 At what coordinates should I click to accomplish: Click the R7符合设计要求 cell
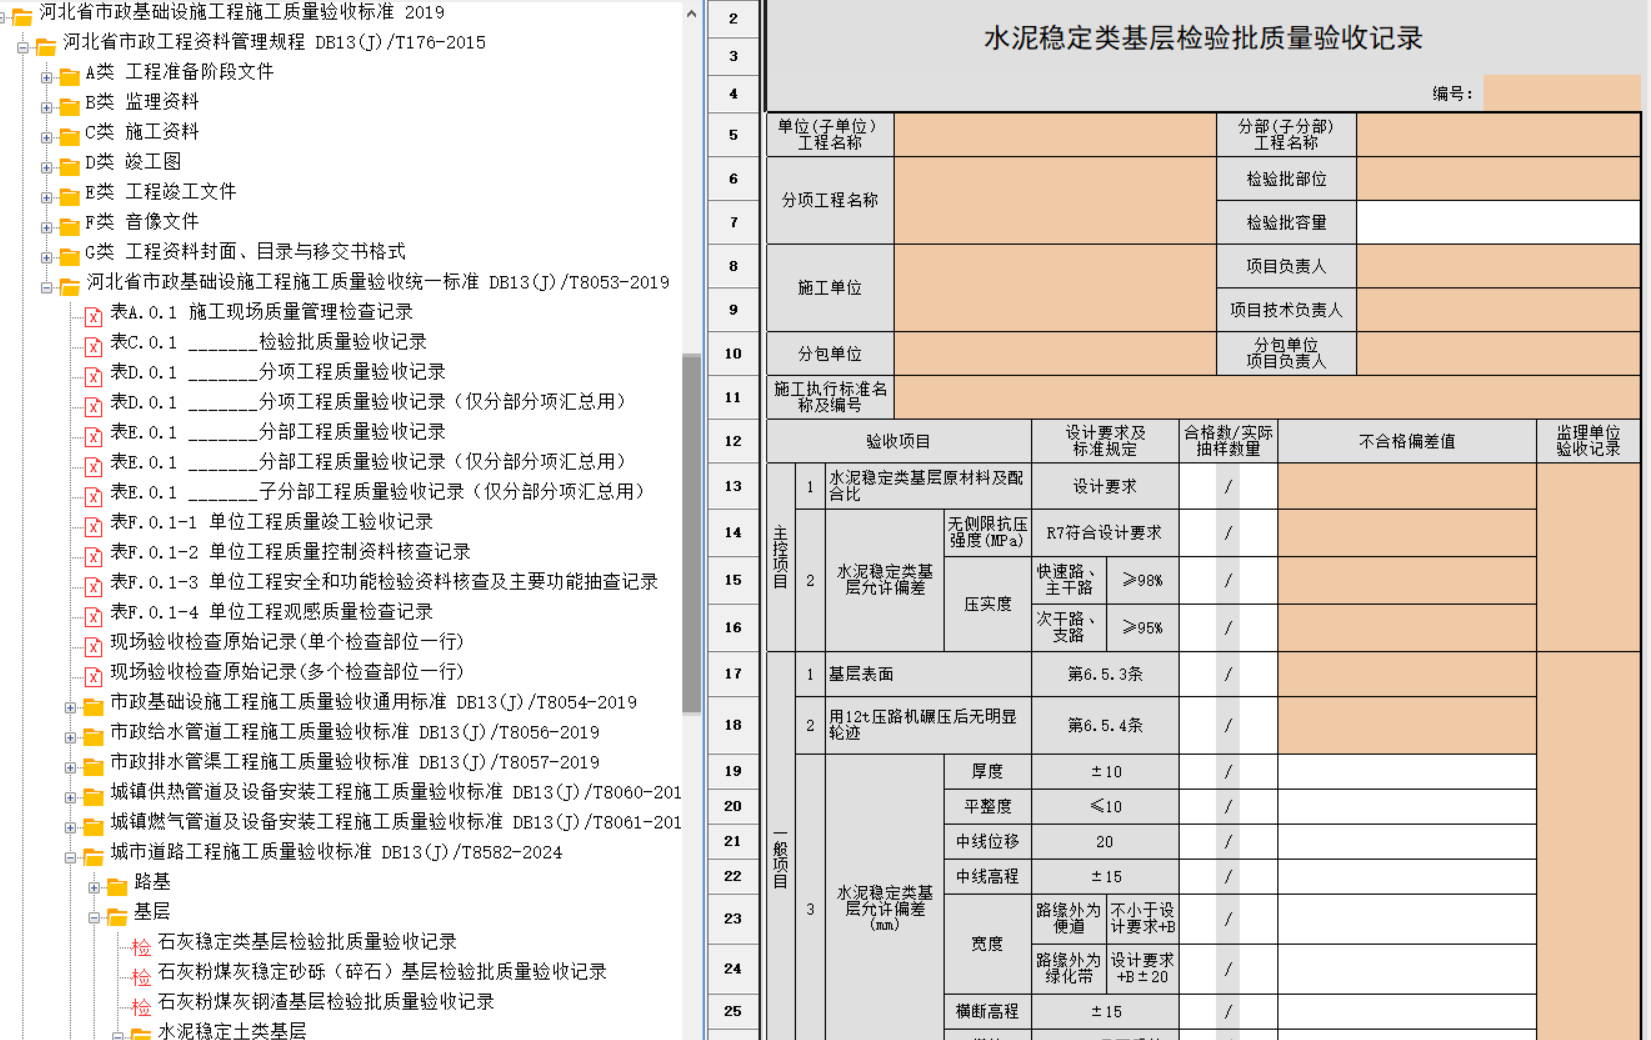[x=1105, y=533]
